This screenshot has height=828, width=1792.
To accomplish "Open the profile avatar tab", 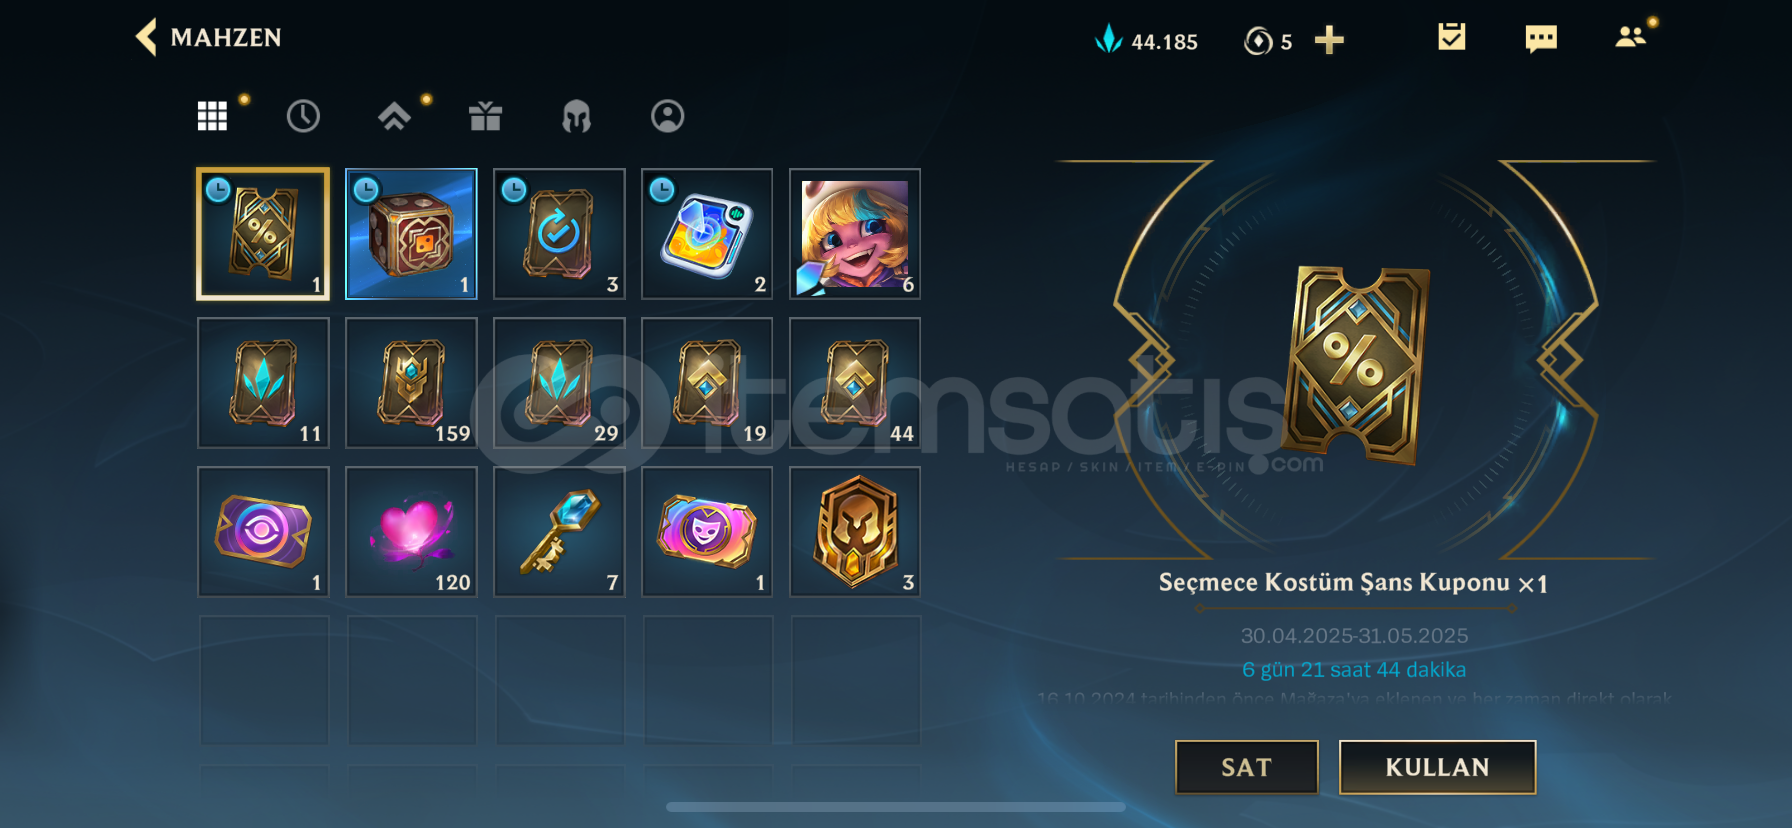I will (x=667, y=116).
